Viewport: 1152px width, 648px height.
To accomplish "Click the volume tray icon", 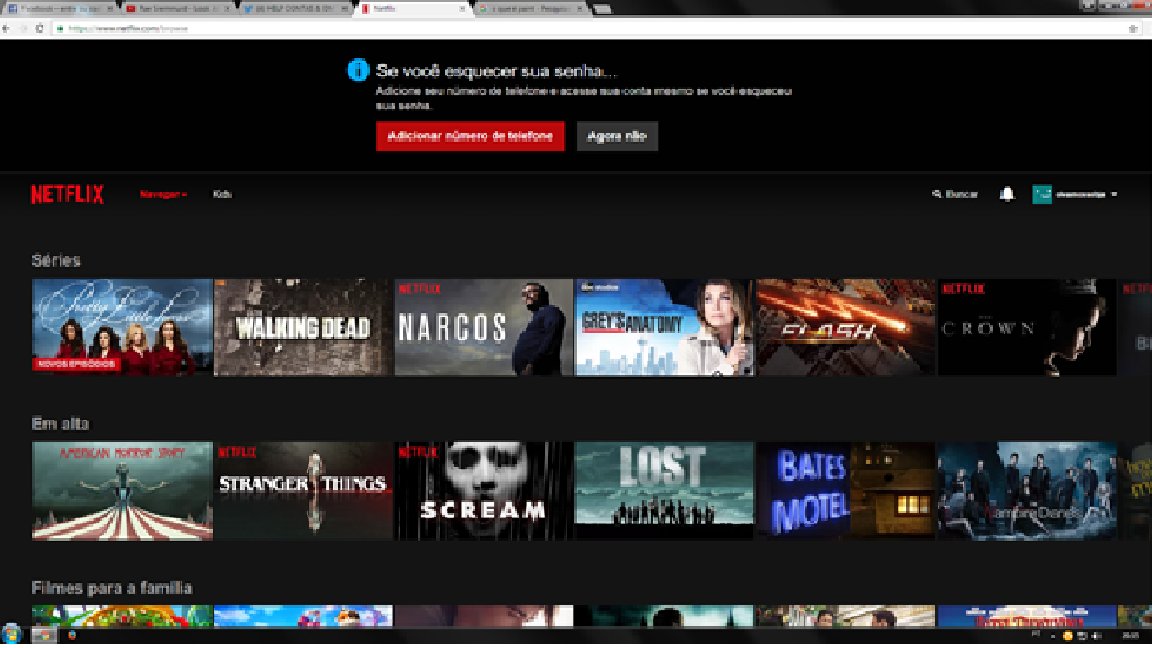I will tap(1095, 636).
